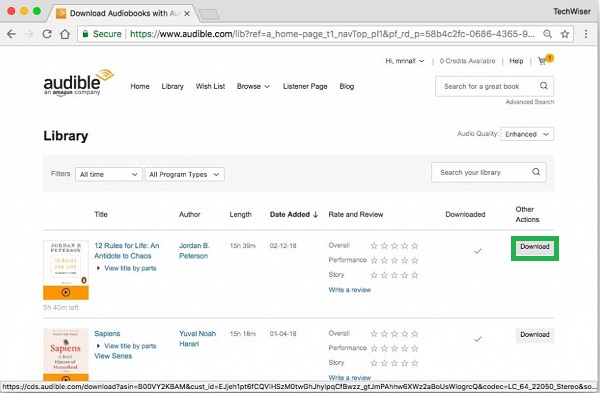Image resolution: width=600 pixels, height=393 pixels.
Task: Open Chrome three-dot menu
Action: click(586, 34)
